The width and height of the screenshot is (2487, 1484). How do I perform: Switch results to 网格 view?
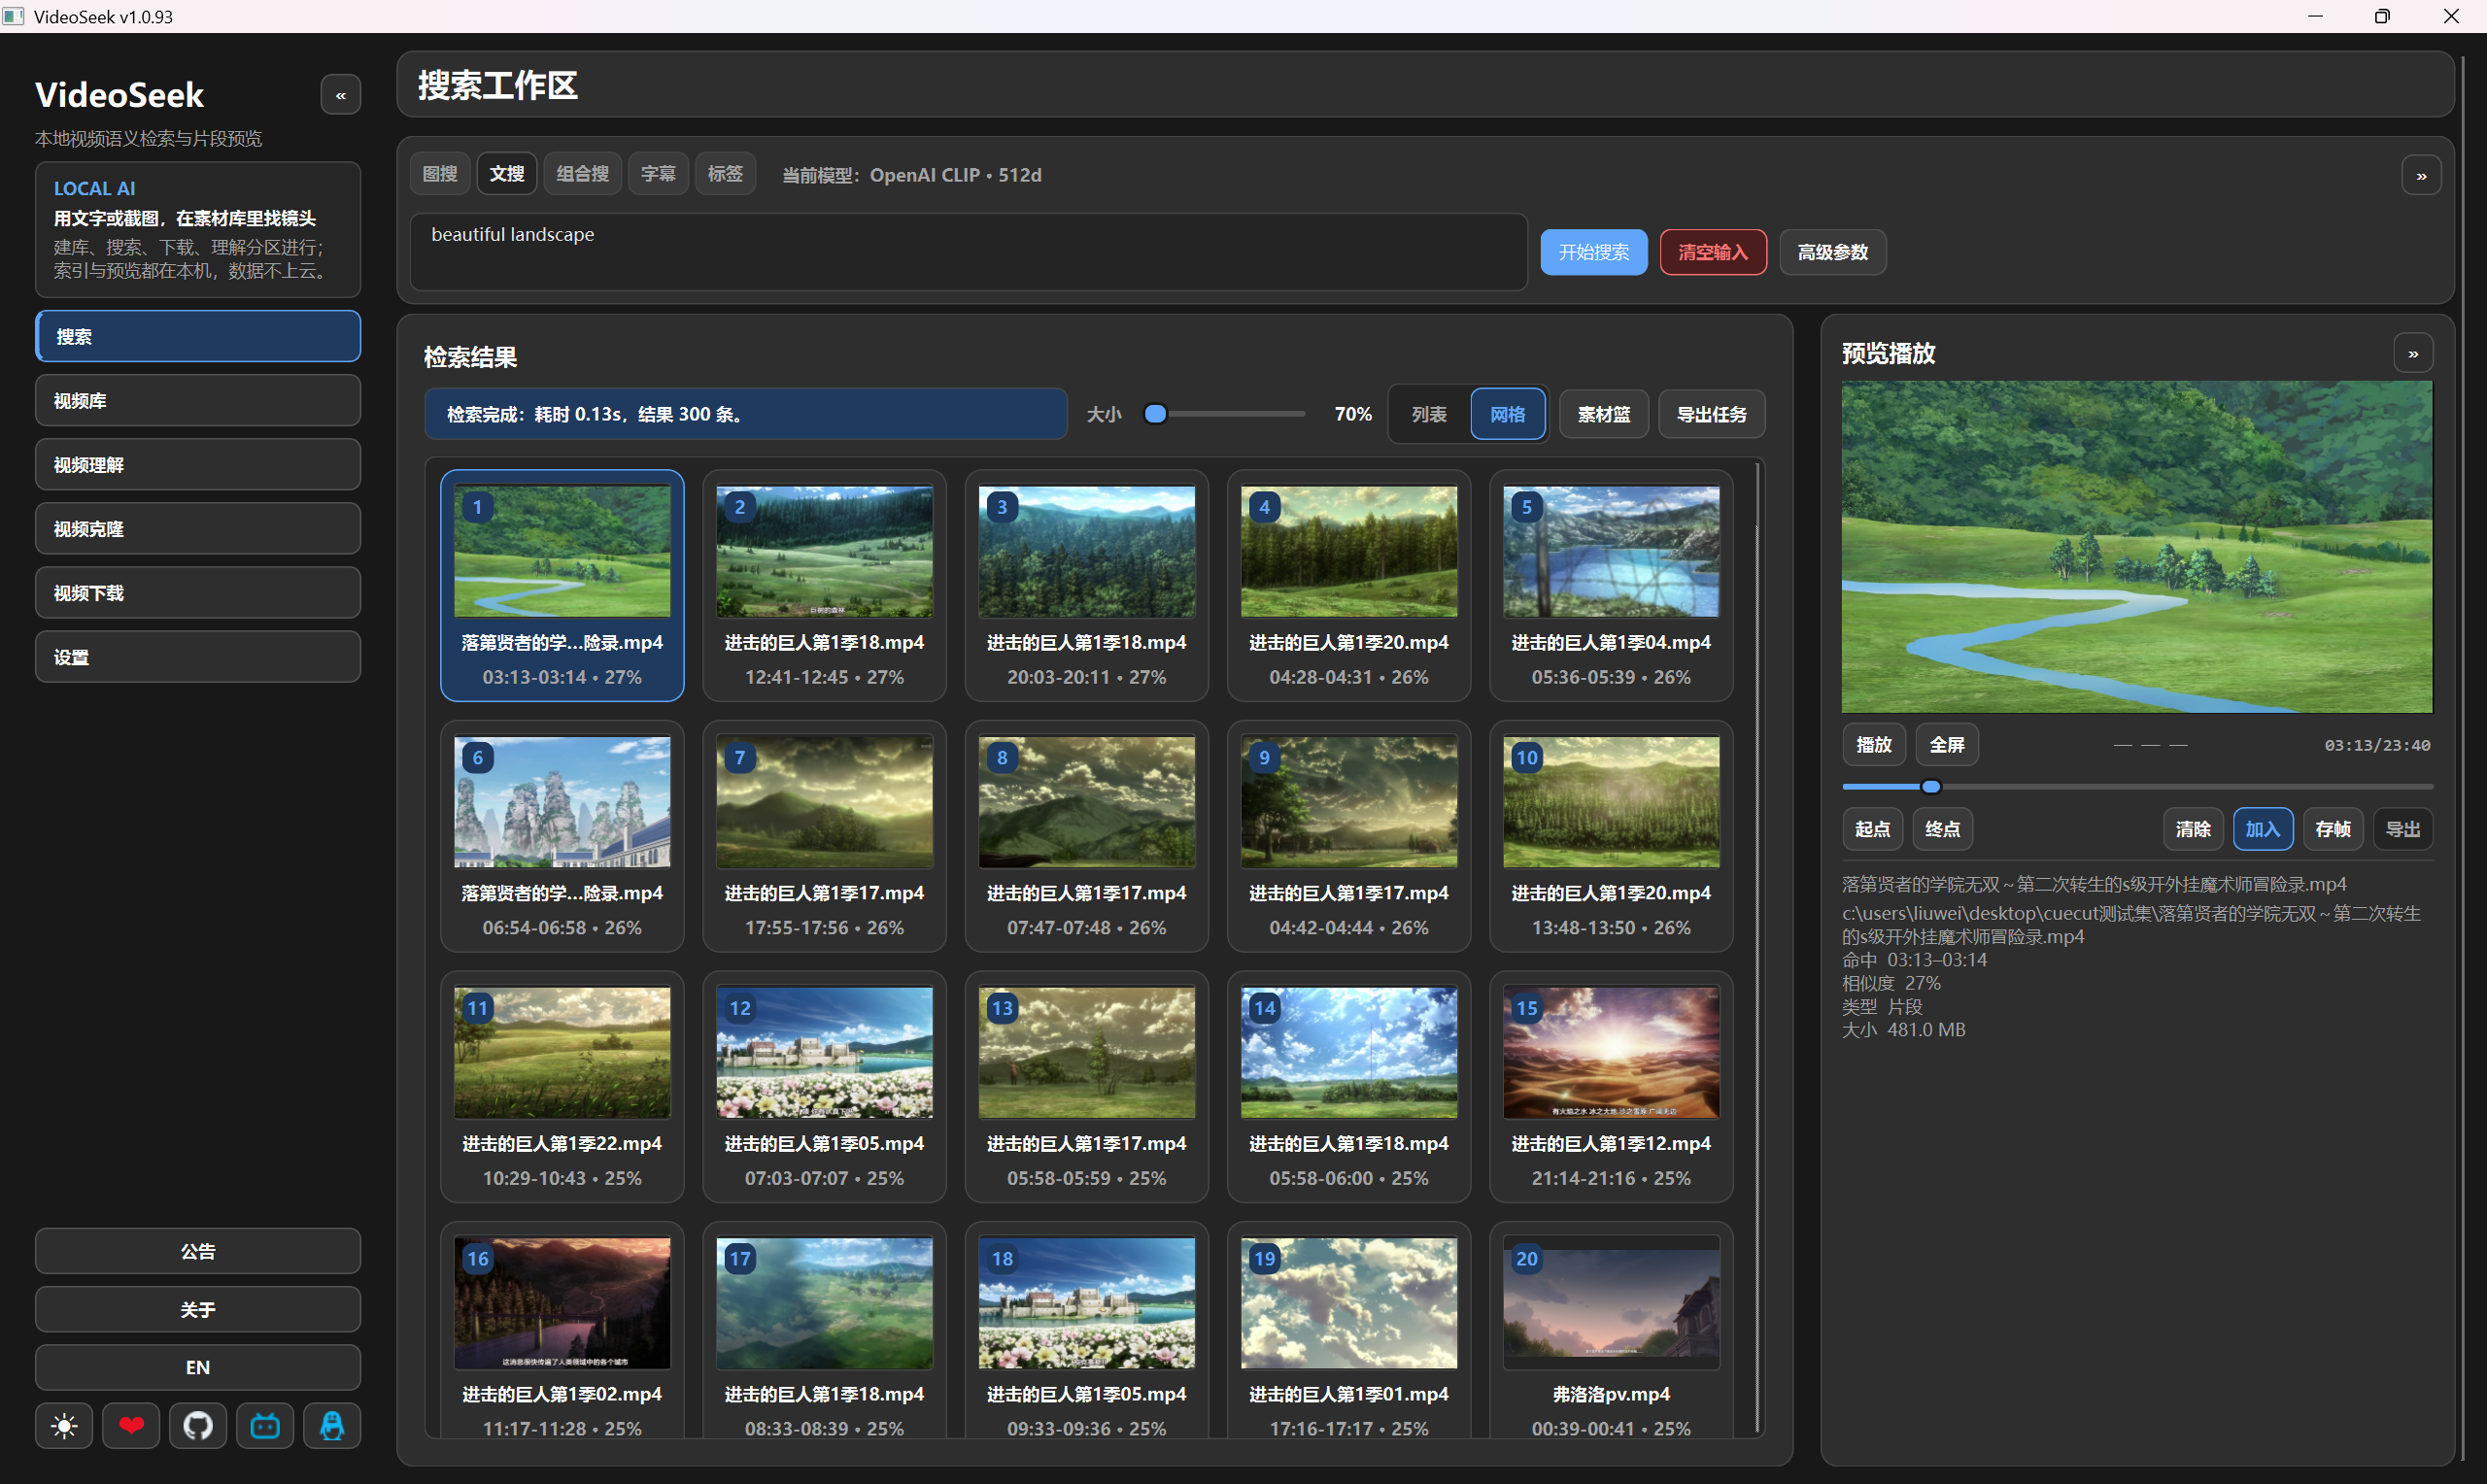pyautogui.click(x=1508, y=414)
